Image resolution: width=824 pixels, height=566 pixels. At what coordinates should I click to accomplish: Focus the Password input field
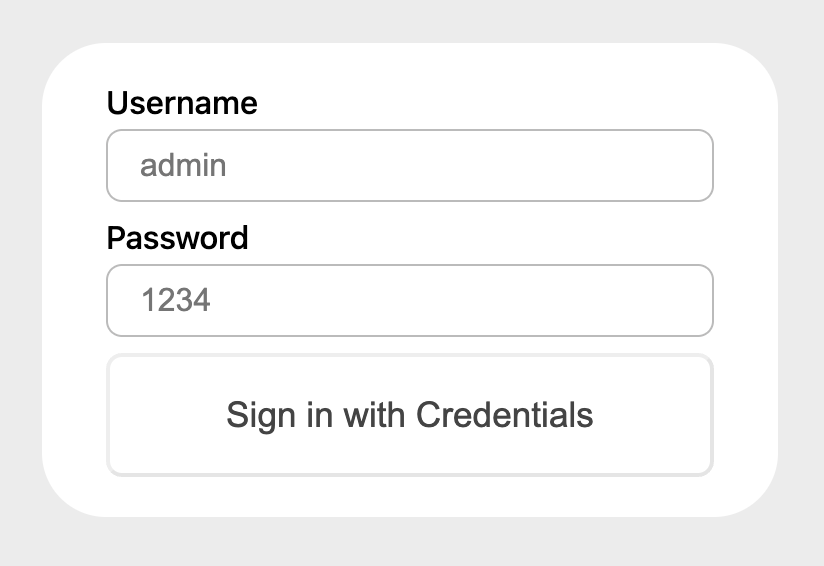410,301
